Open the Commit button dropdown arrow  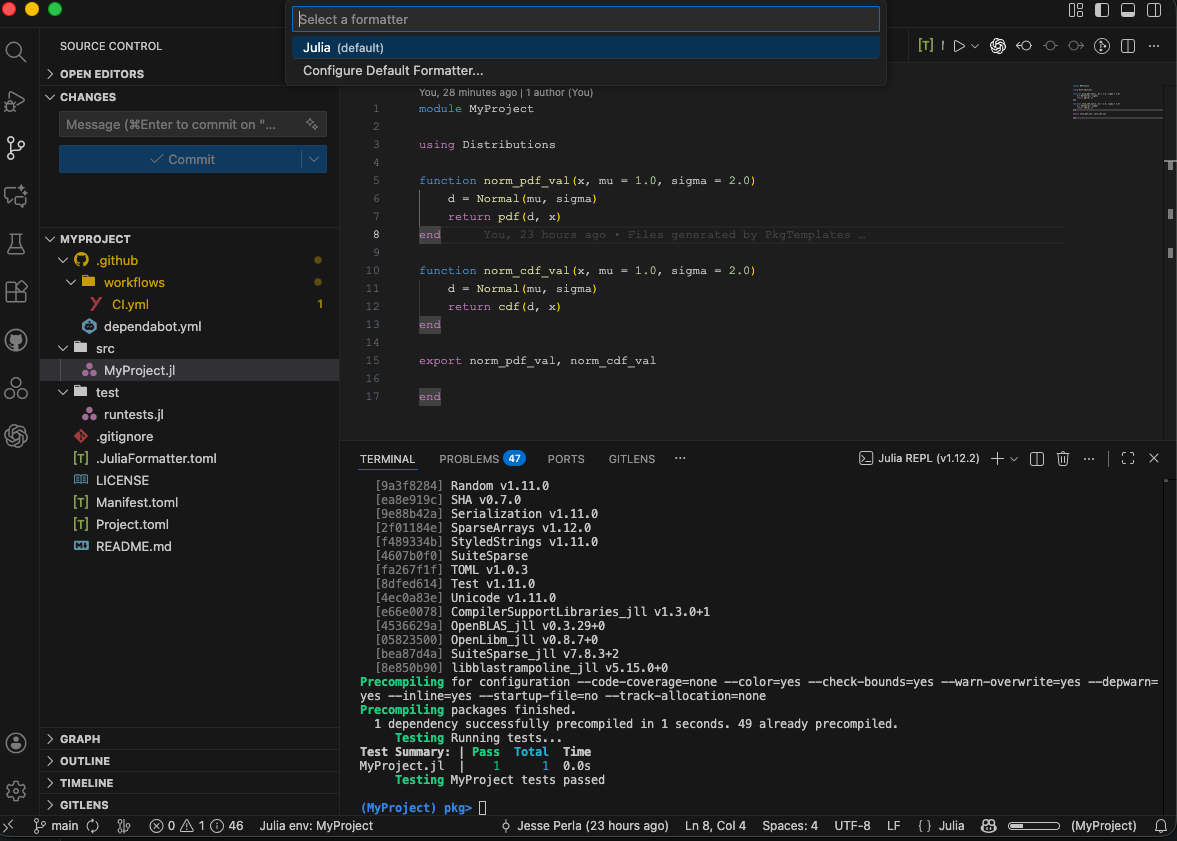point(314,159)
